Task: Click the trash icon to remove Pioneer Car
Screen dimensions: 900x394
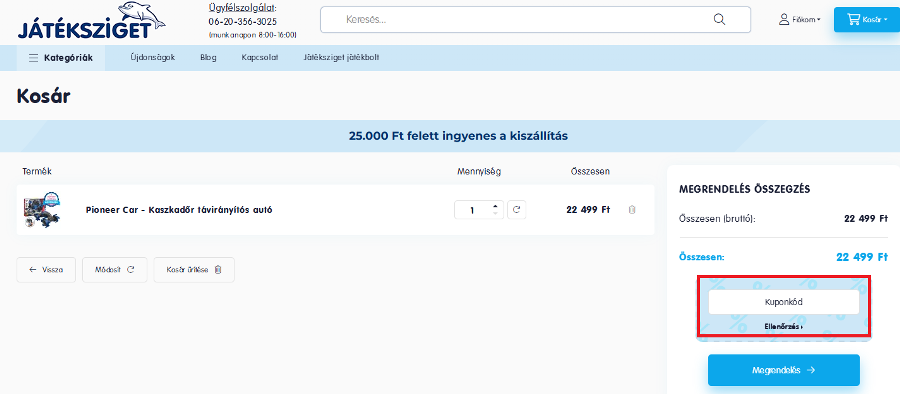Action: point(632,210)
